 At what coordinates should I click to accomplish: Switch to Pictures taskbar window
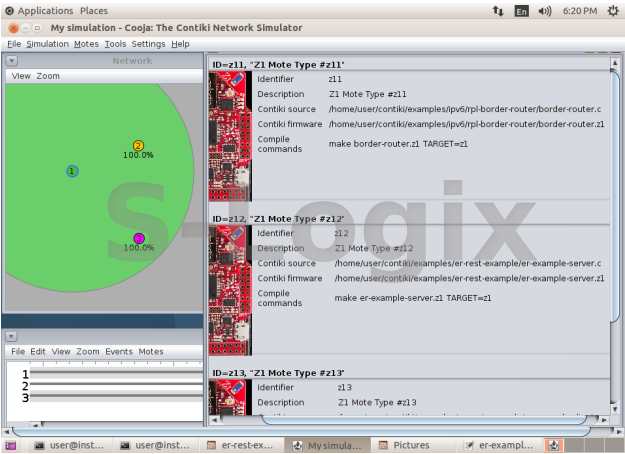click(x=413, y=445)
